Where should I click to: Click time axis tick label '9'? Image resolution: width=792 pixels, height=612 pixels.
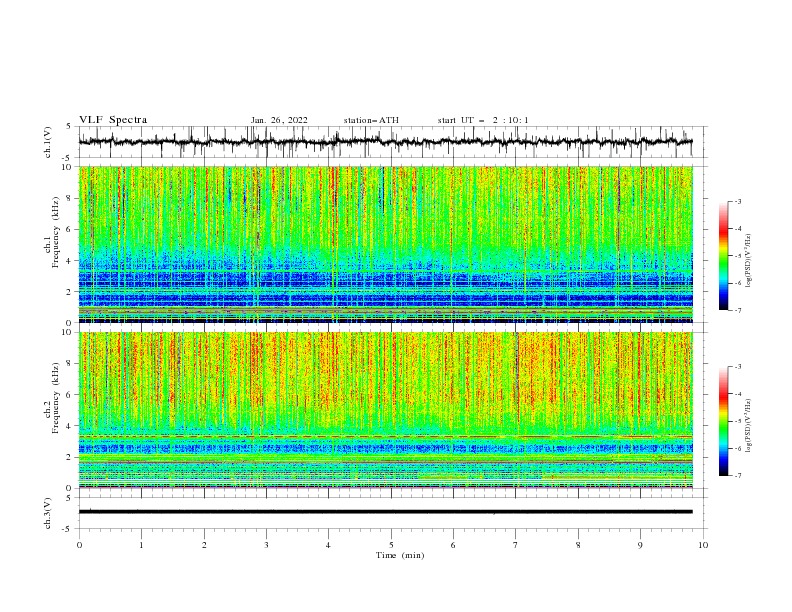coord(640,545)
